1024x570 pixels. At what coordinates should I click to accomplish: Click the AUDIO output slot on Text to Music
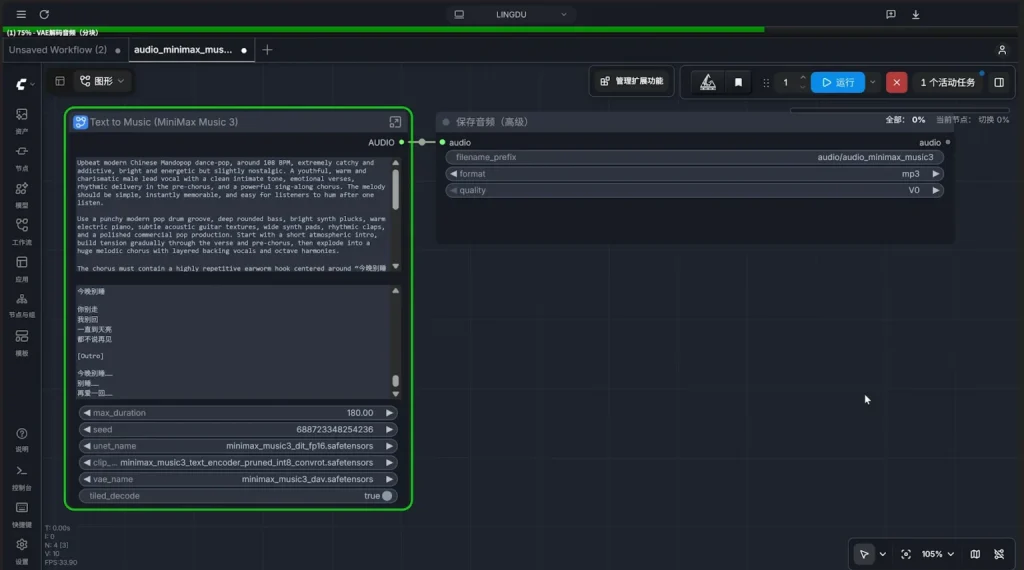[402, 142]
